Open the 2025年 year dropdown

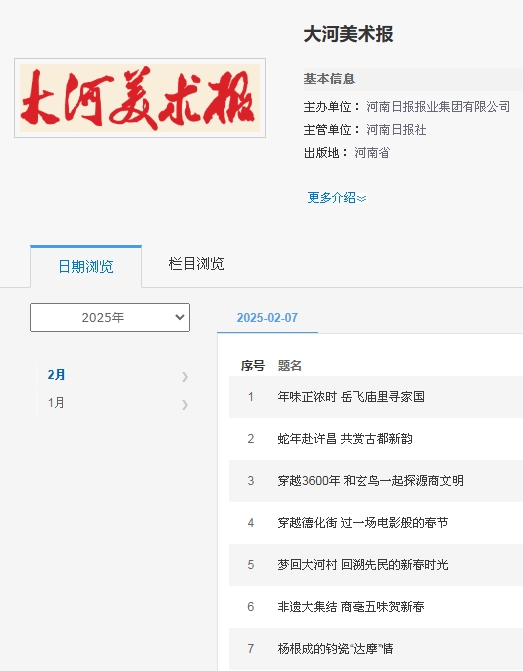[110, 318]
